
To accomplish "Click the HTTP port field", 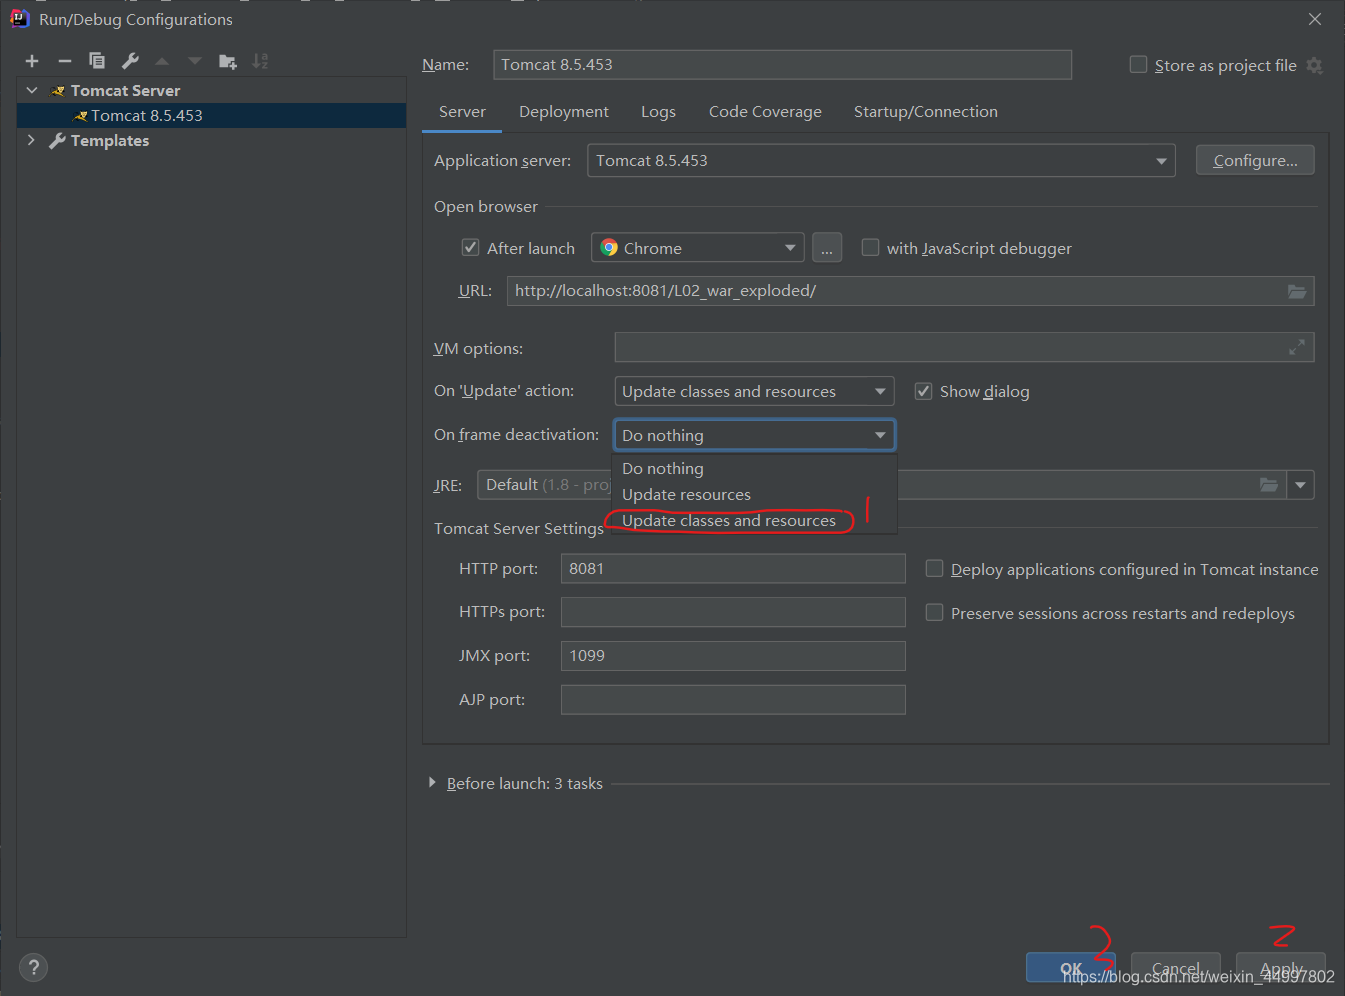I will point(733,568).
